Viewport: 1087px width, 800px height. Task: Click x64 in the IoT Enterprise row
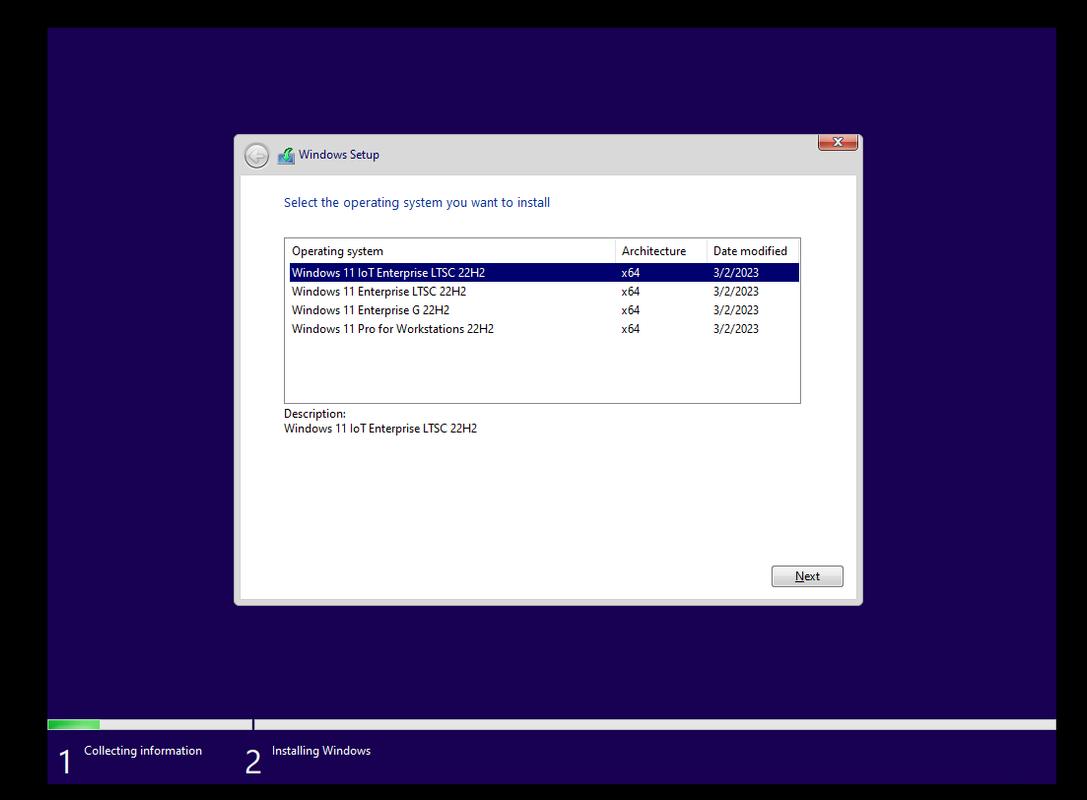pyautogui.click(x=630, y=272)
